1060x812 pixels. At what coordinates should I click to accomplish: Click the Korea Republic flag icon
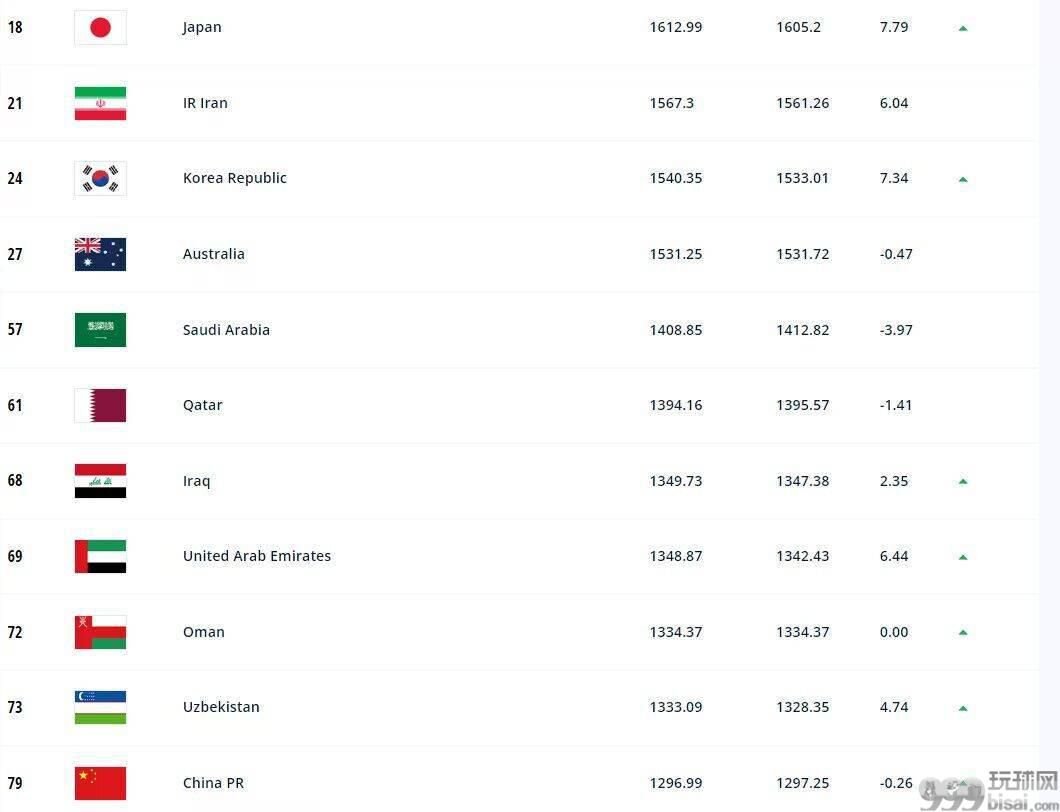pyautogui.click(x=100, y=178)
